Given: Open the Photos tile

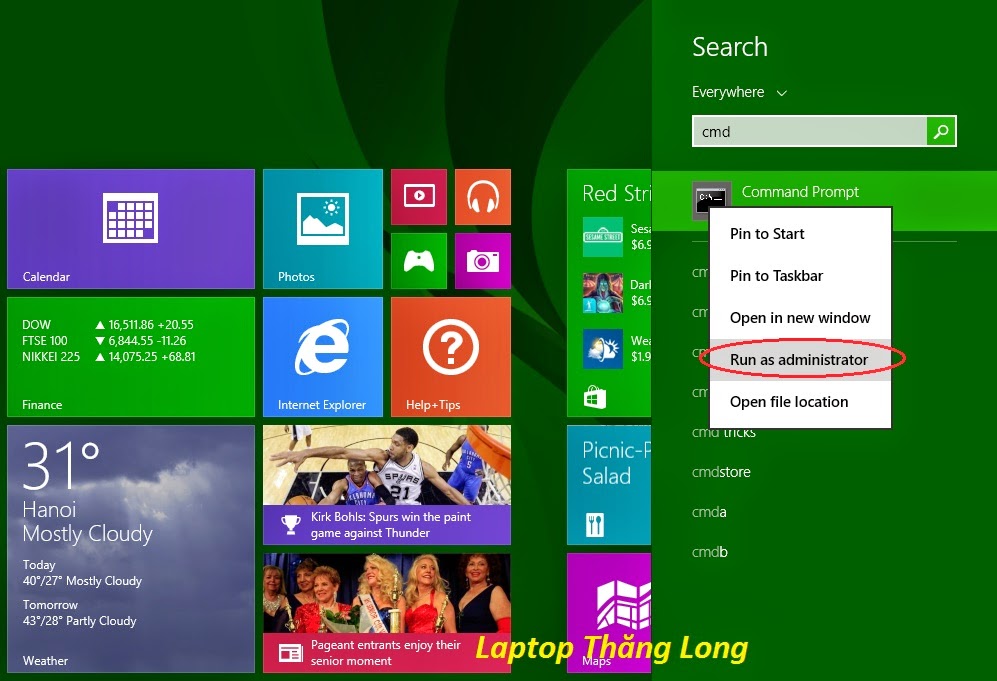Looking at the screenshot, I should [x=323, y=229].
